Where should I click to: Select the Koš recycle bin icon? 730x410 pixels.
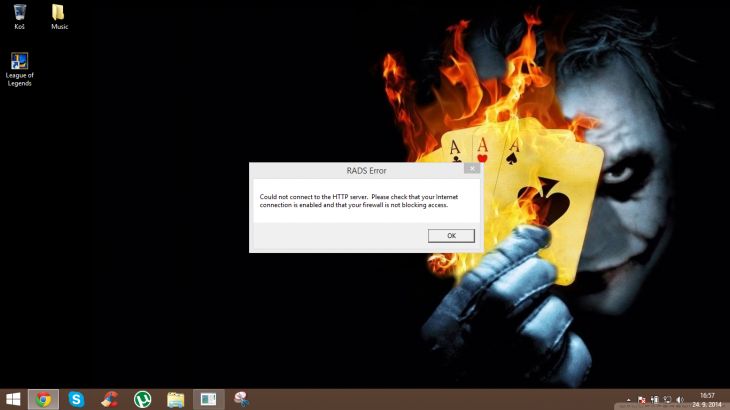19,17
